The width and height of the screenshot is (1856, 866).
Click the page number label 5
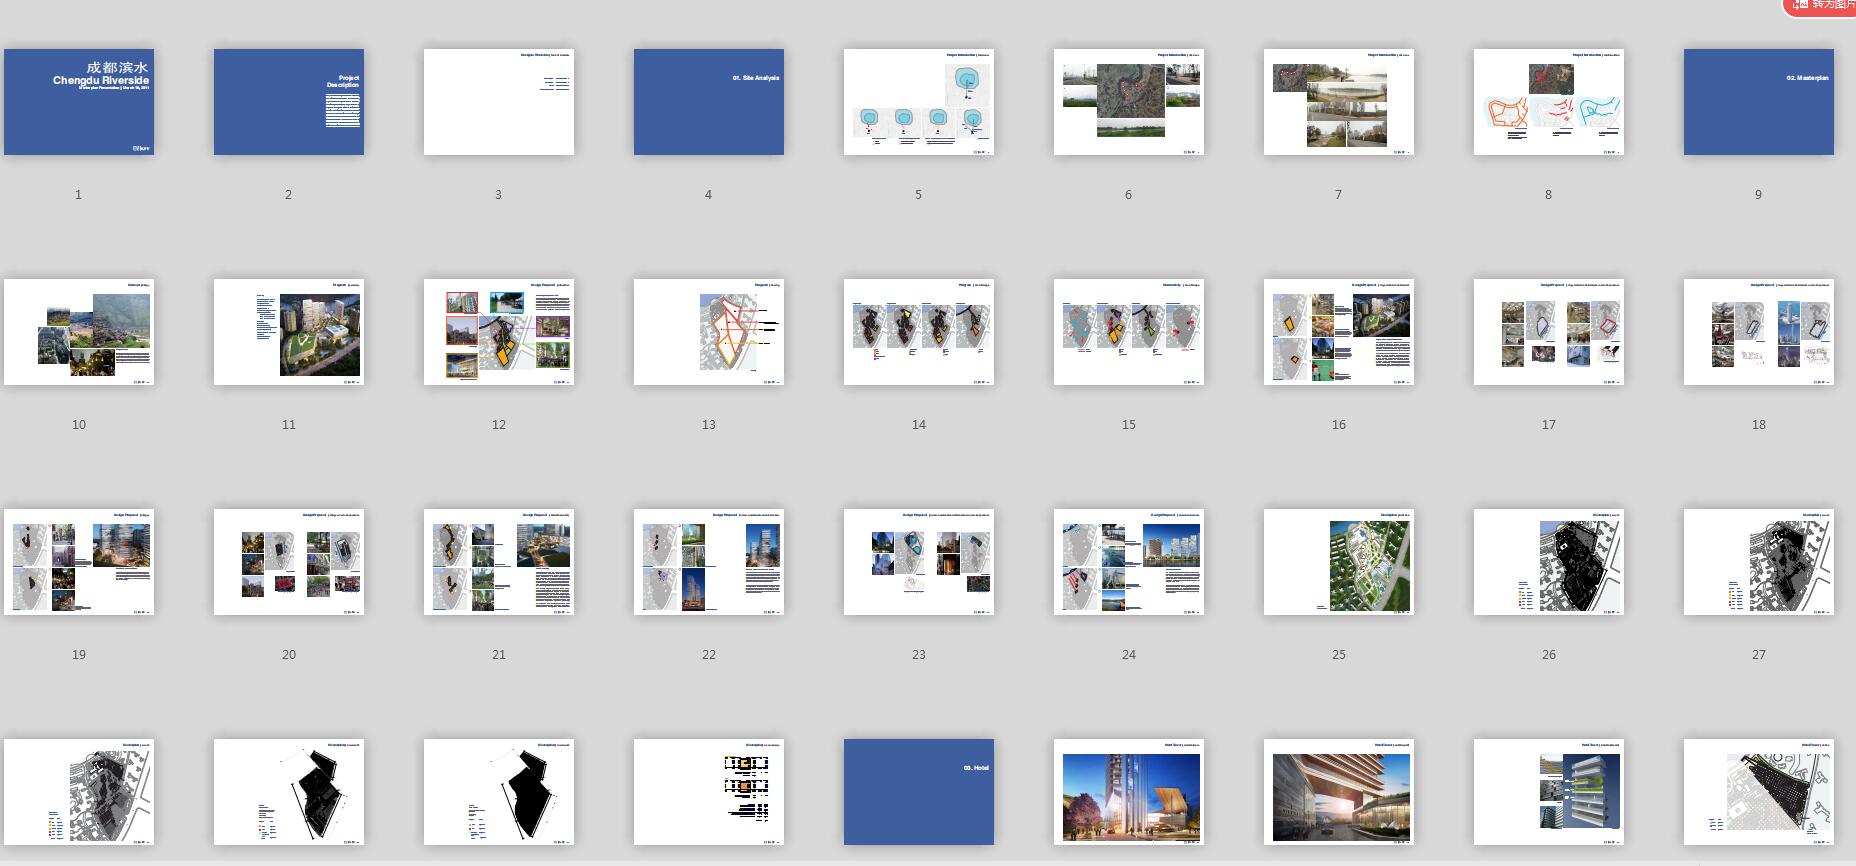(918, 195)
